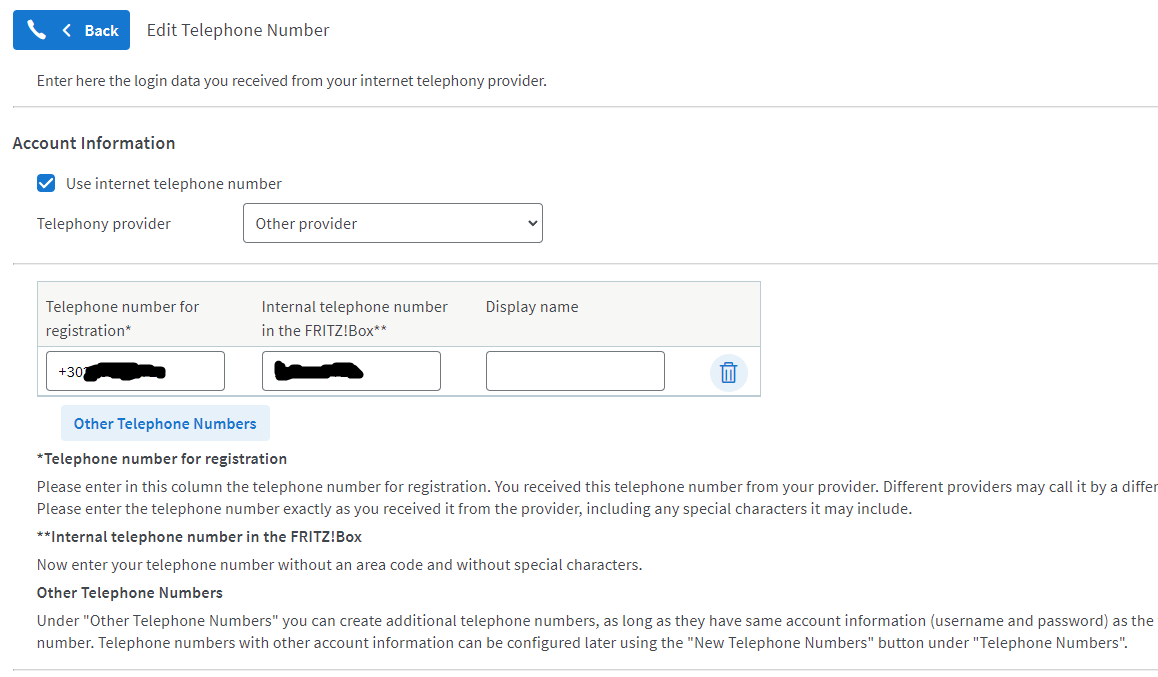Click the bold registration number footnote heading

pyautogui.click(x=162, y=459)
